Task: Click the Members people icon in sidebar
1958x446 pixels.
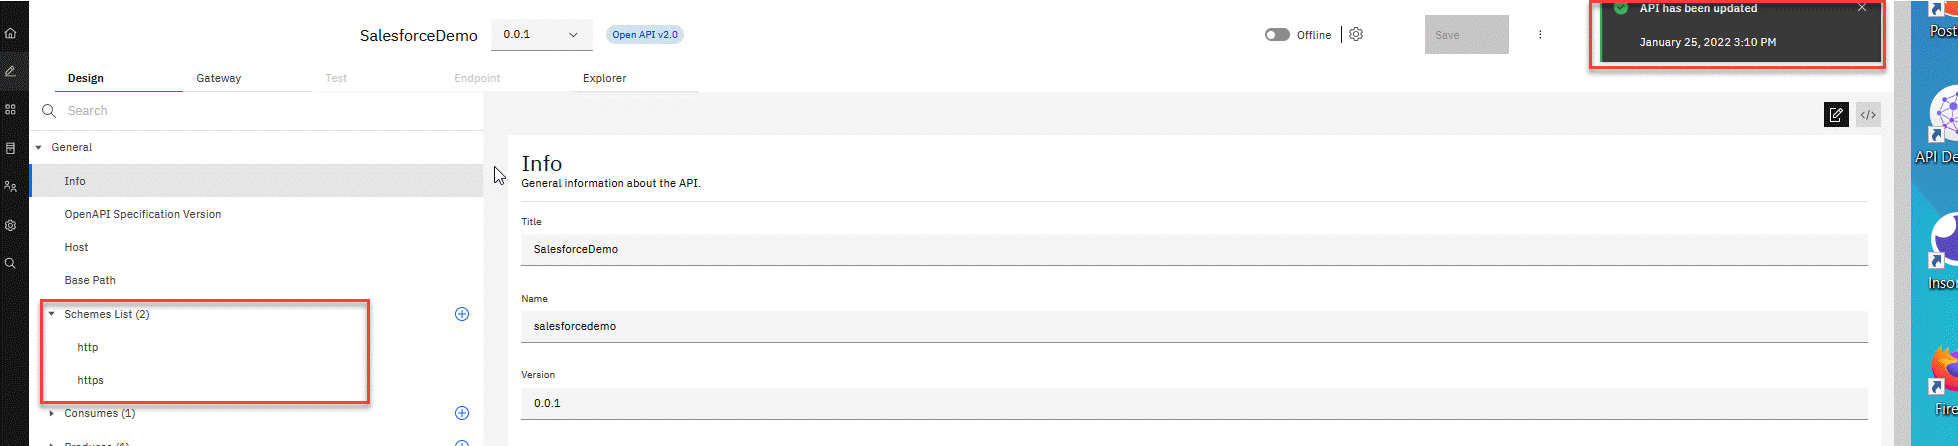Action: pos(10,186)
